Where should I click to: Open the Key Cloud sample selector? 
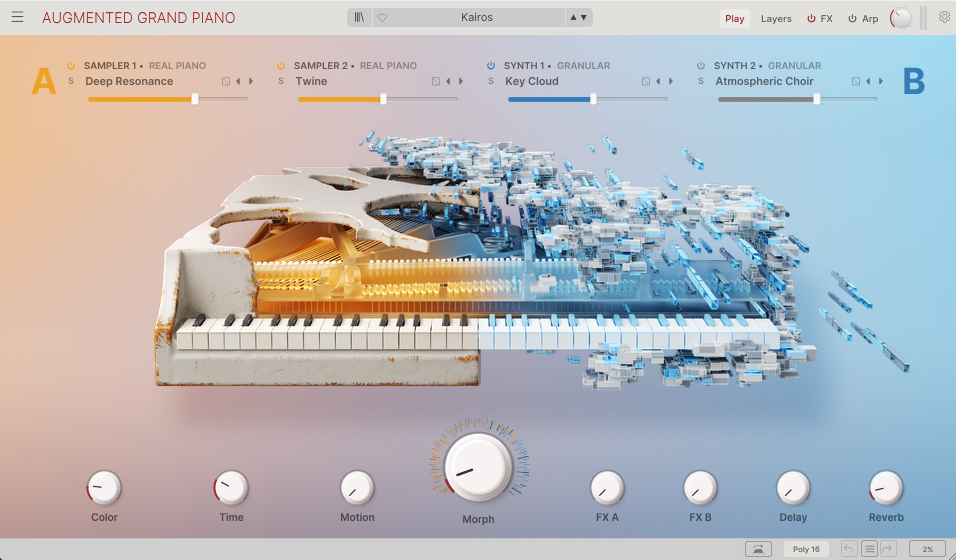coord(532,81)
